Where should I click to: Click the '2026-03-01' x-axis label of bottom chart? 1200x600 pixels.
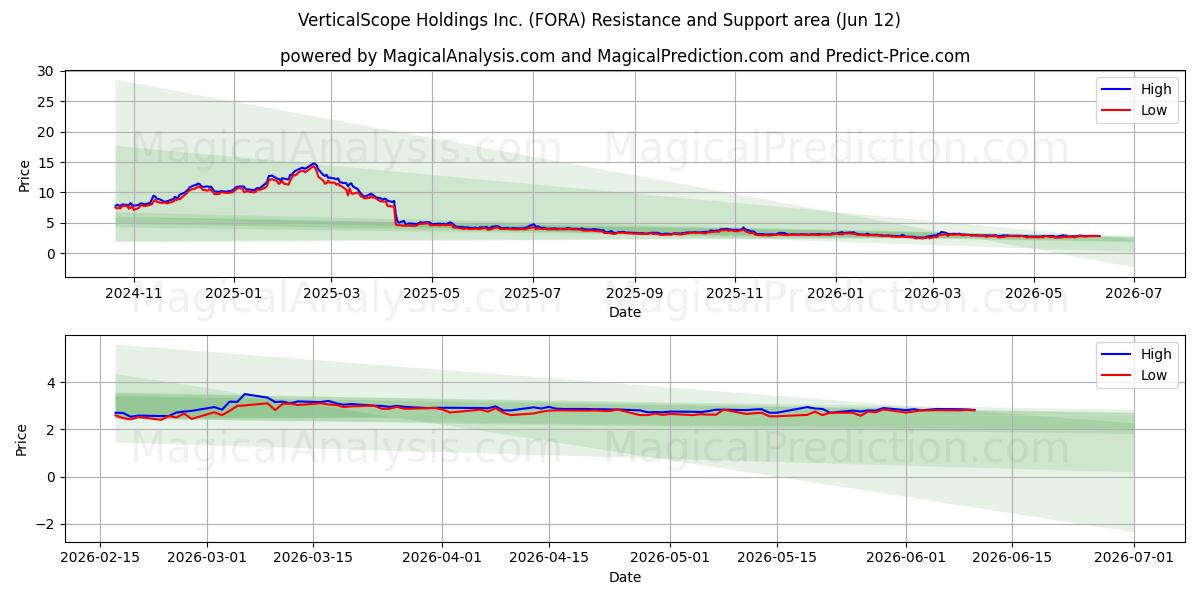pos(208,557)
